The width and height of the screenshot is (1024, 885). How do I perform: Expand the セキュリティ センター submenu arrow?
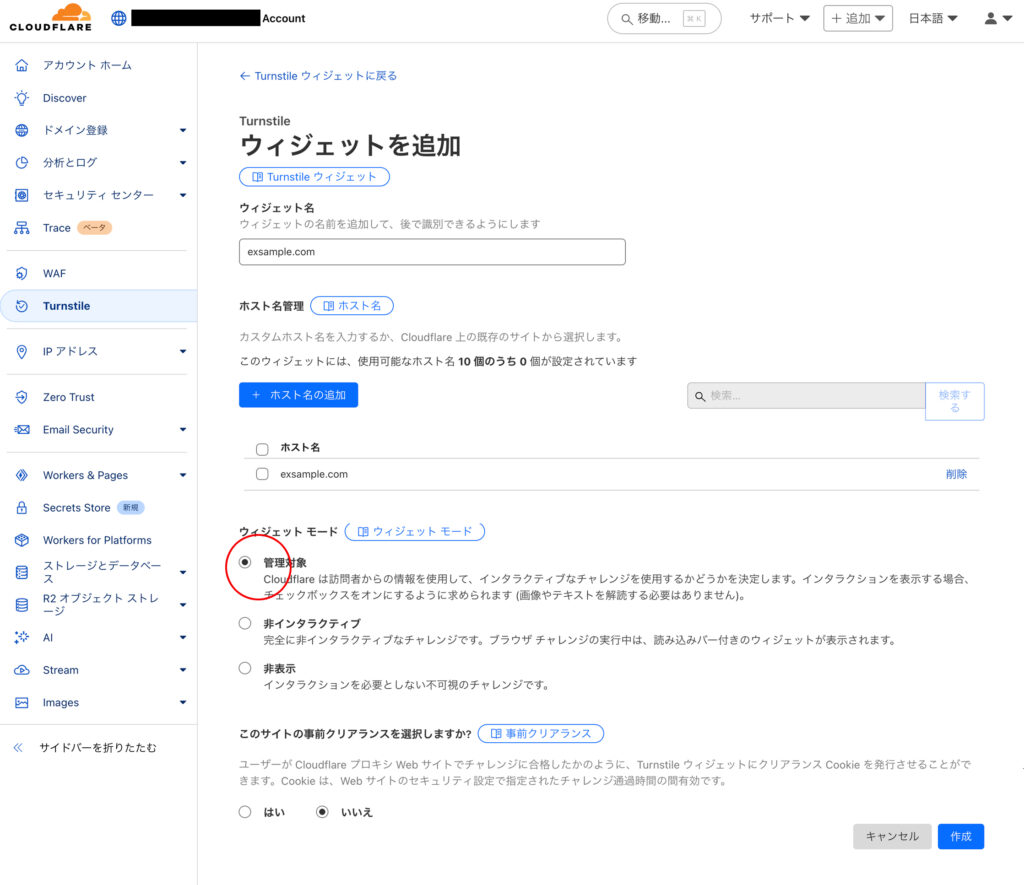pos(183,195)
